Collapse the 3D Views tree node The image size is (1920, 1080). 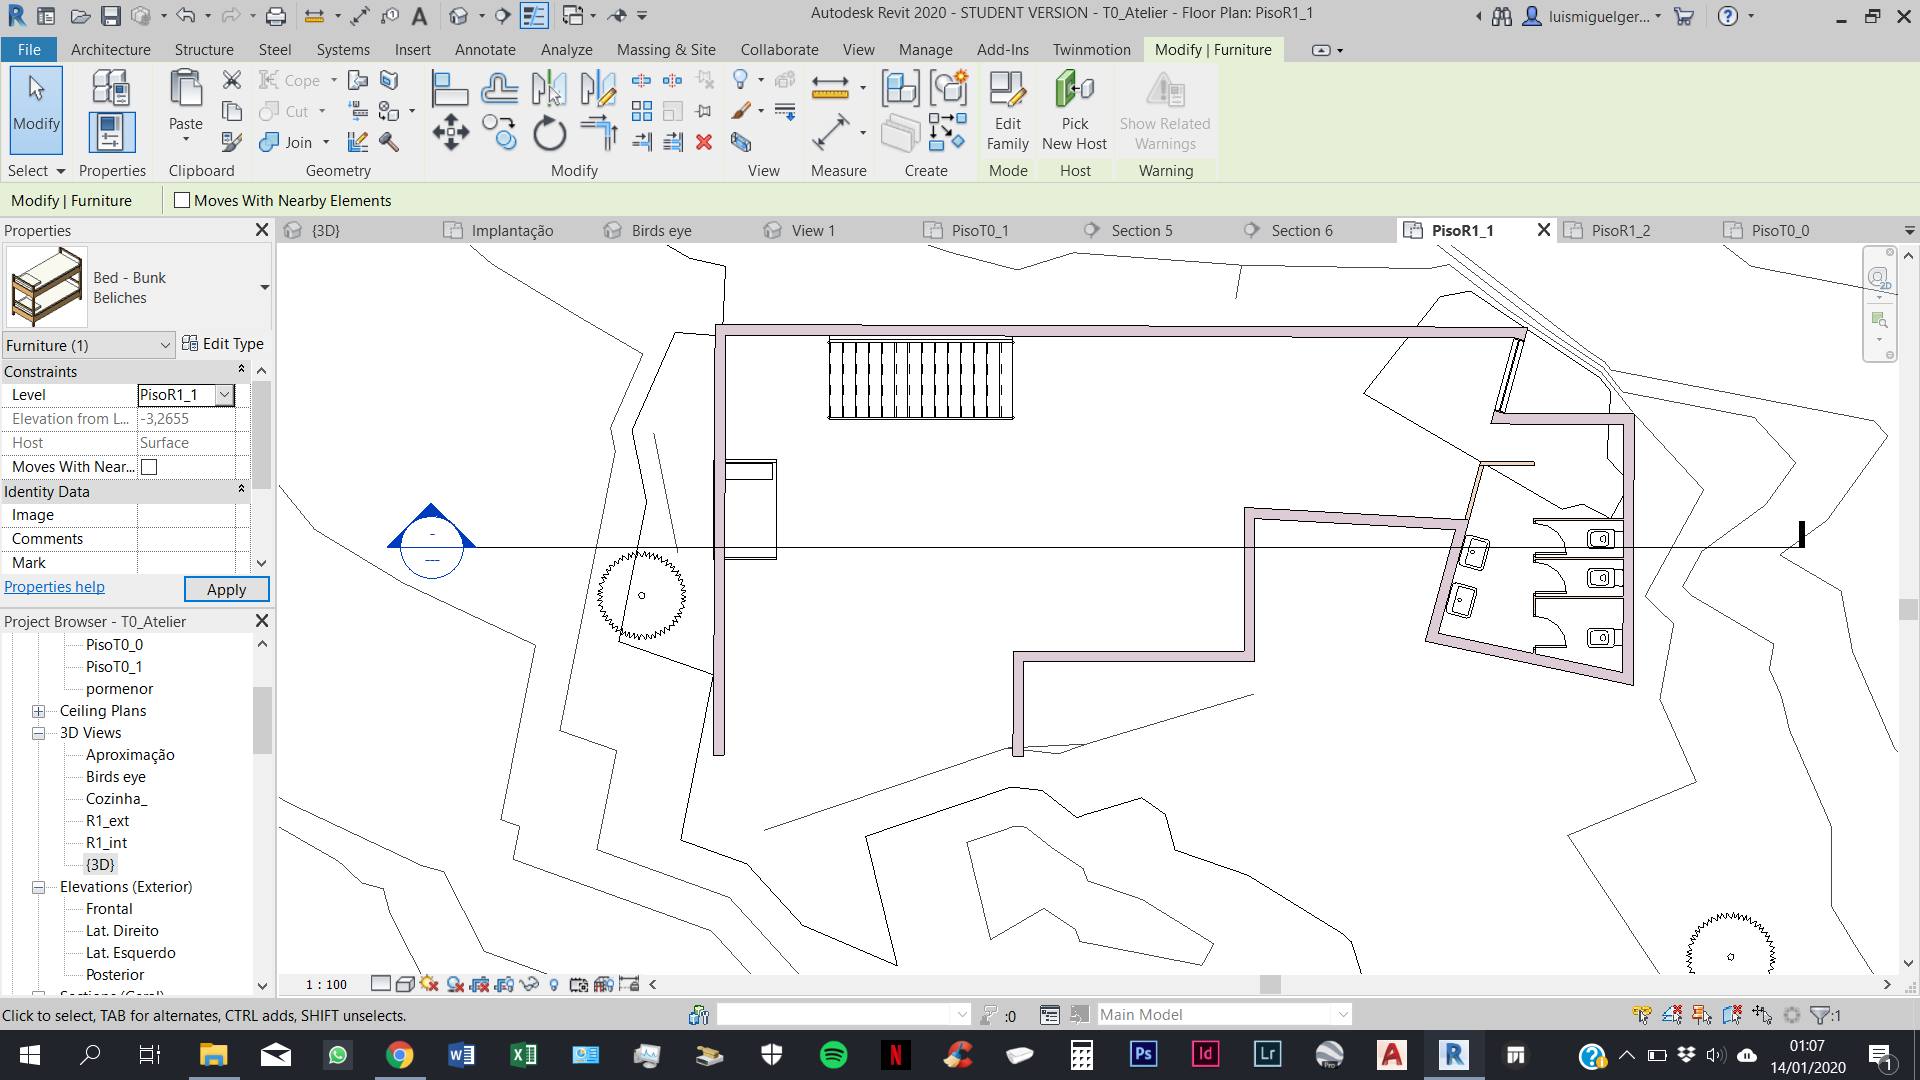[38, 733]
